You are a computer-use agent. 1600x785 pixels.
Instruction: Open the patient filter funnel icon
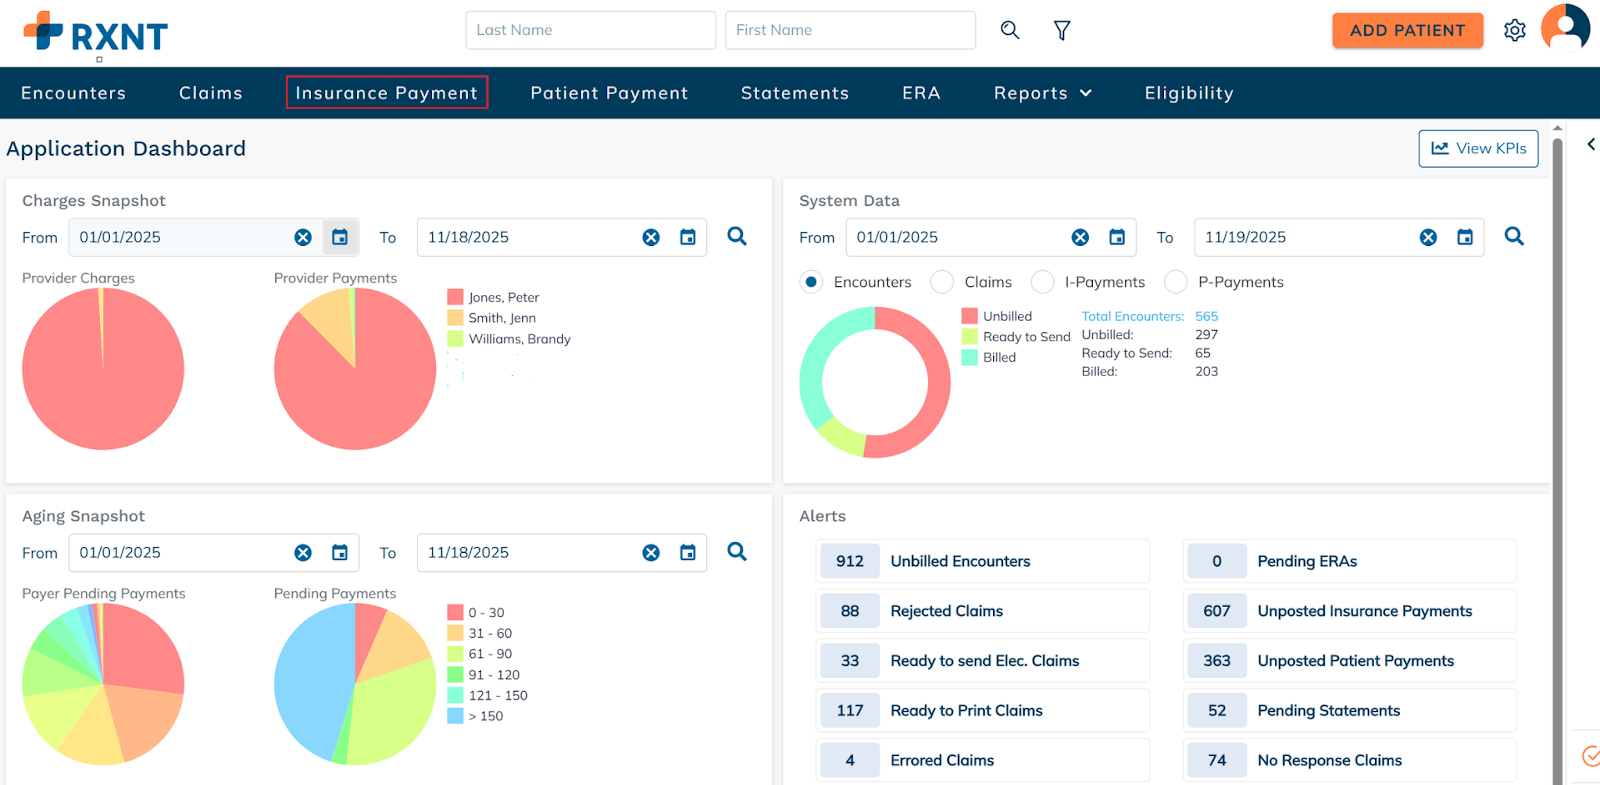[1062, 31]
